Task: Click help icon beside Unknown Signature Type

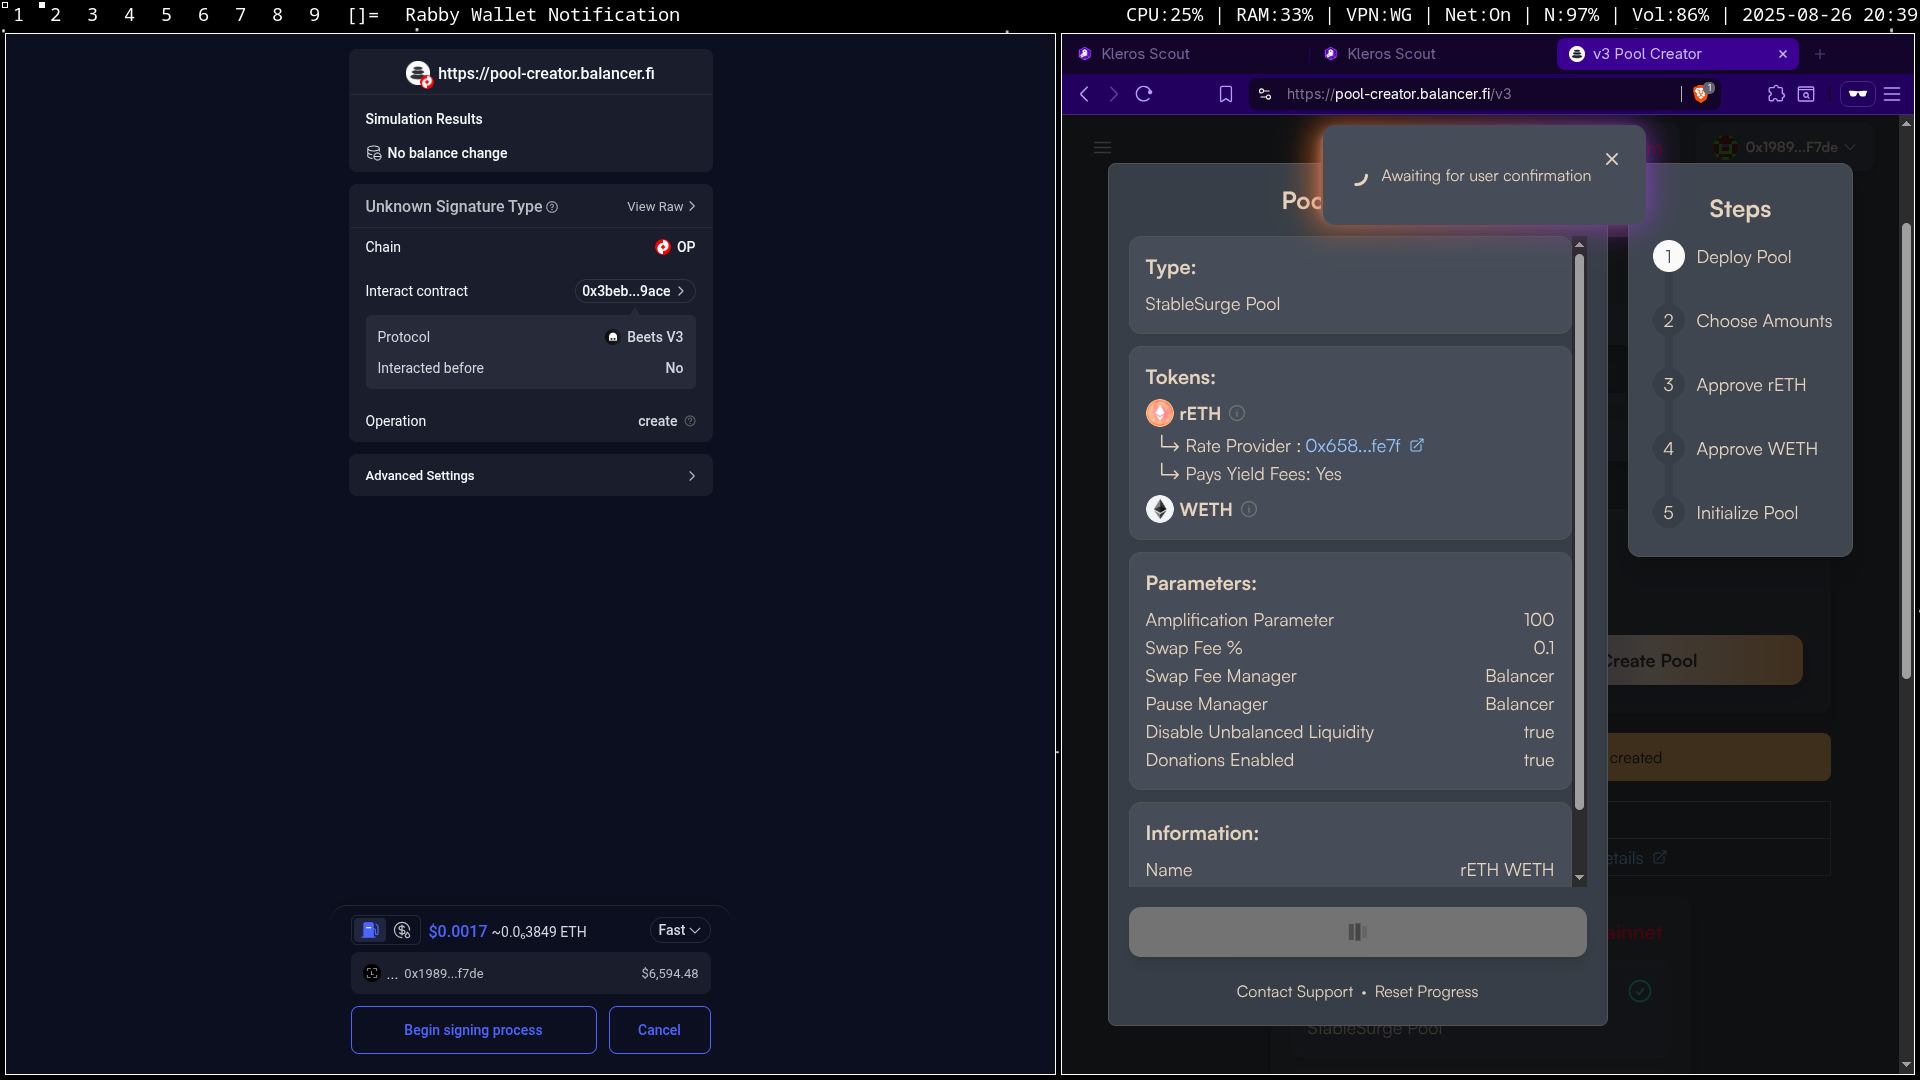Action: [552, 207]
